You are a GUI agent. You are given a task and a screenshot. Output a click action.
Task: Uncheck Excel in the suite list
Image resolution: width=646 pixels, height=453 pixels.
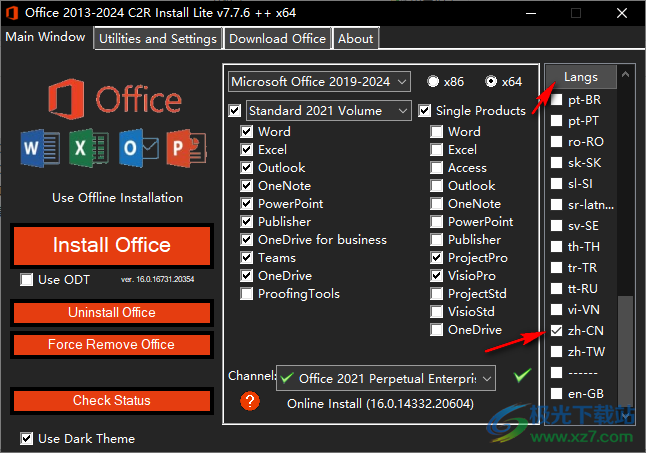[x=247, y=149]
